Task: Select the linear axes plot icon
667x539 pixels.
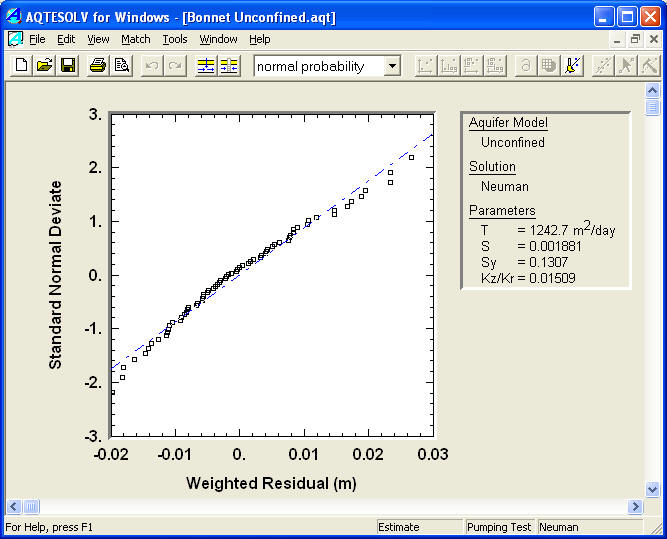Action: tap(425, 66)
